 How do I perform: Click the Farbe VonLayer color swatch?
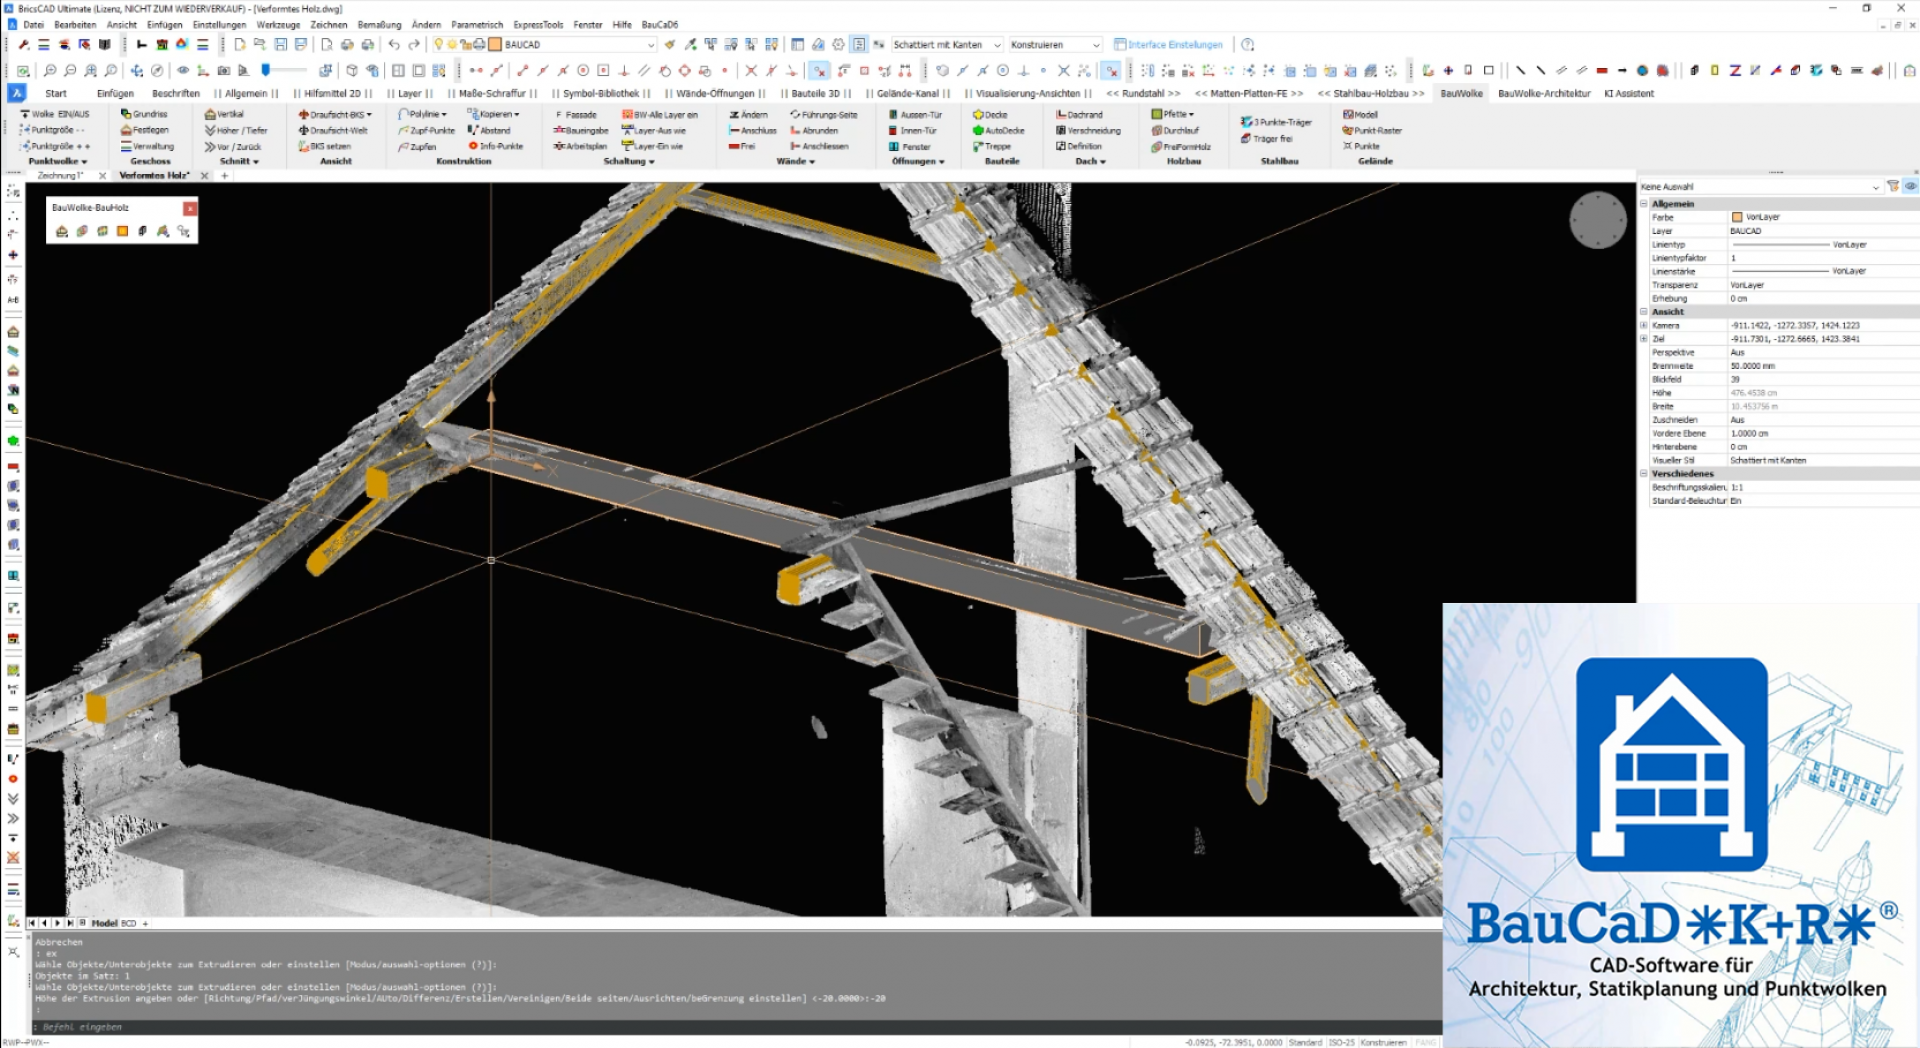tap(1737, 217)
